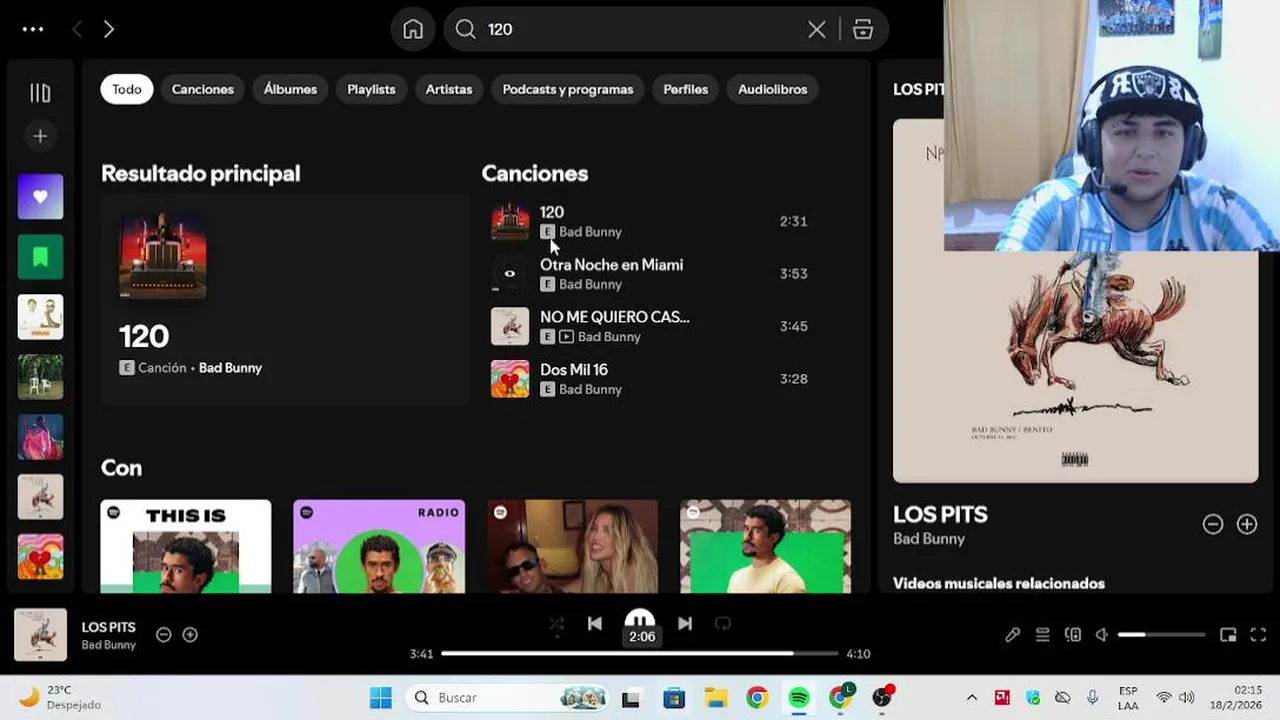The height and width of the screenshot is (720, 1280).
Task: Select the Podcasts y programas chip
Action: [568, 89]
